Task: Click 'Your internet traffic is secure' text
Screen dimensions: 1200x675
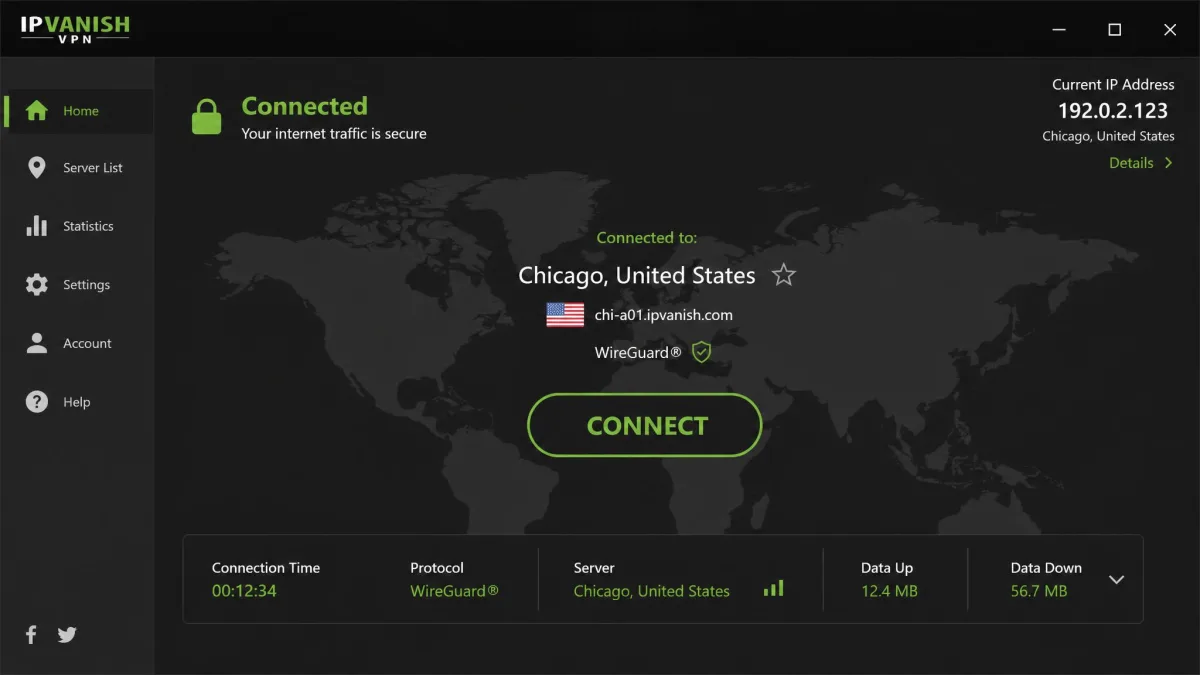Action: click(334, 134)
